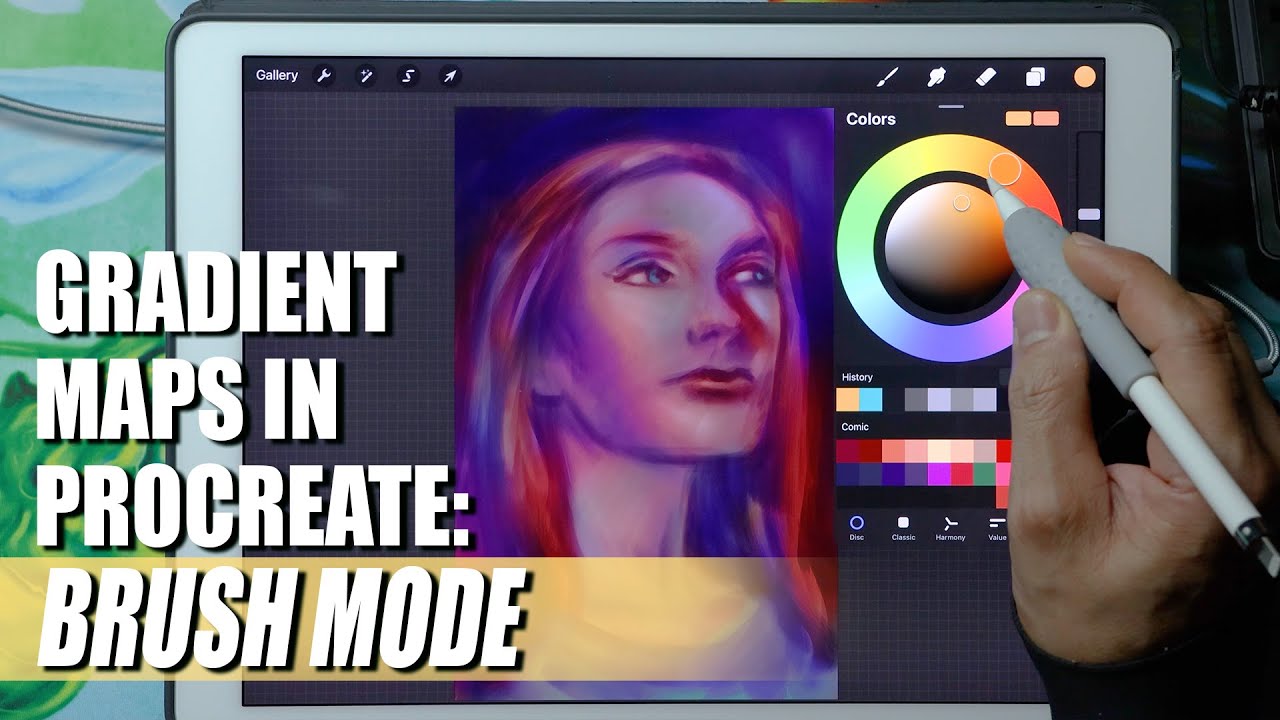Return to Gallery

(277, 75)
